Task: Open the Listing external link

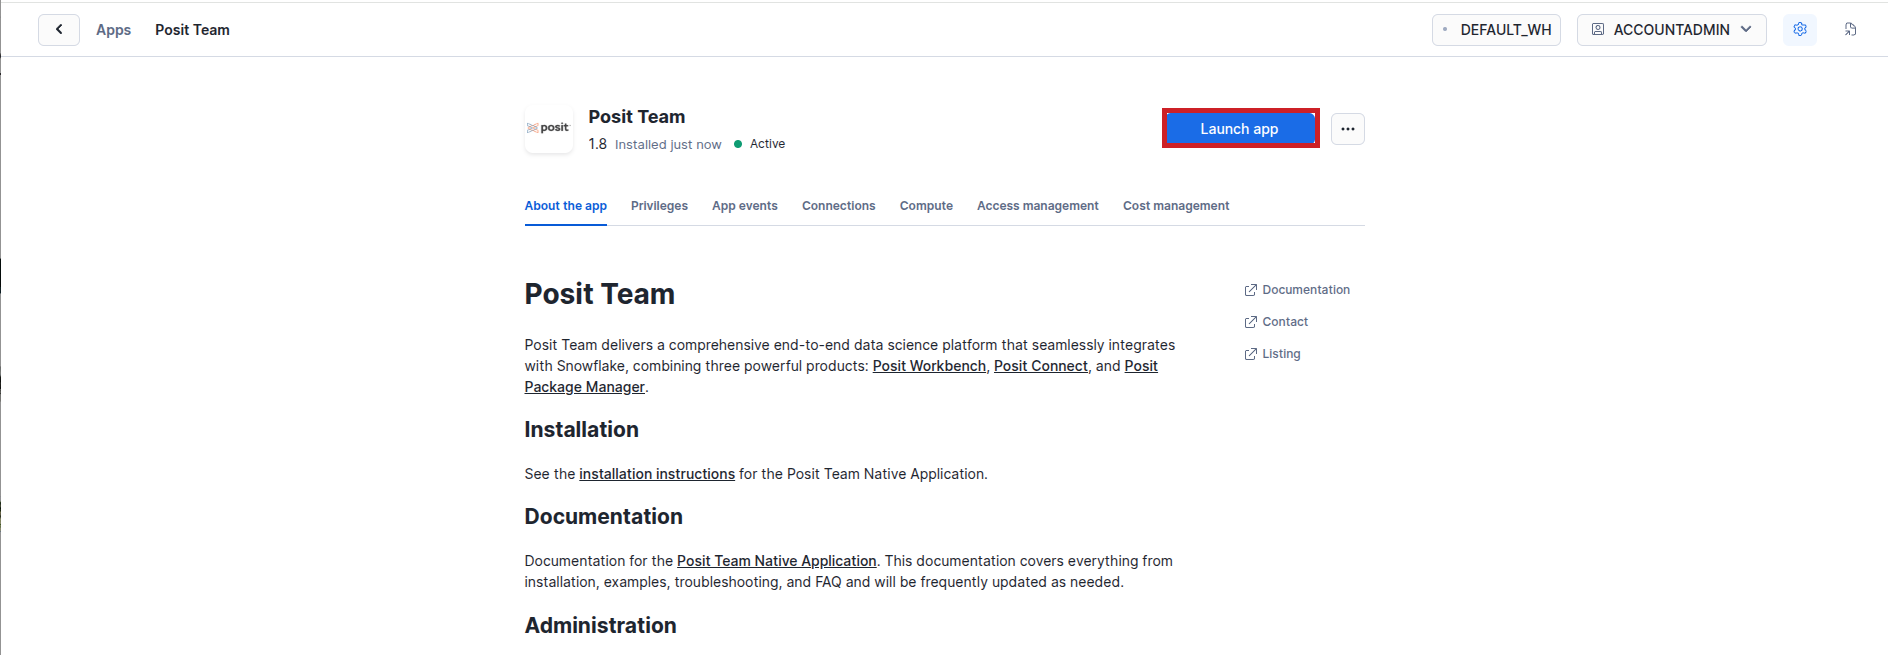Action: click(x=1280, y=354)
